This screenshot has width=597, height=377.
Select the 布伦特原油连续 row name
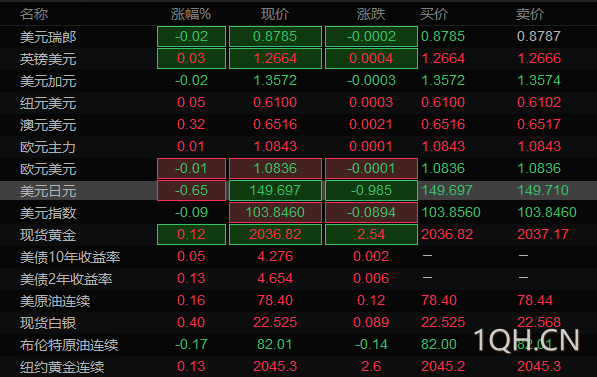69,345
